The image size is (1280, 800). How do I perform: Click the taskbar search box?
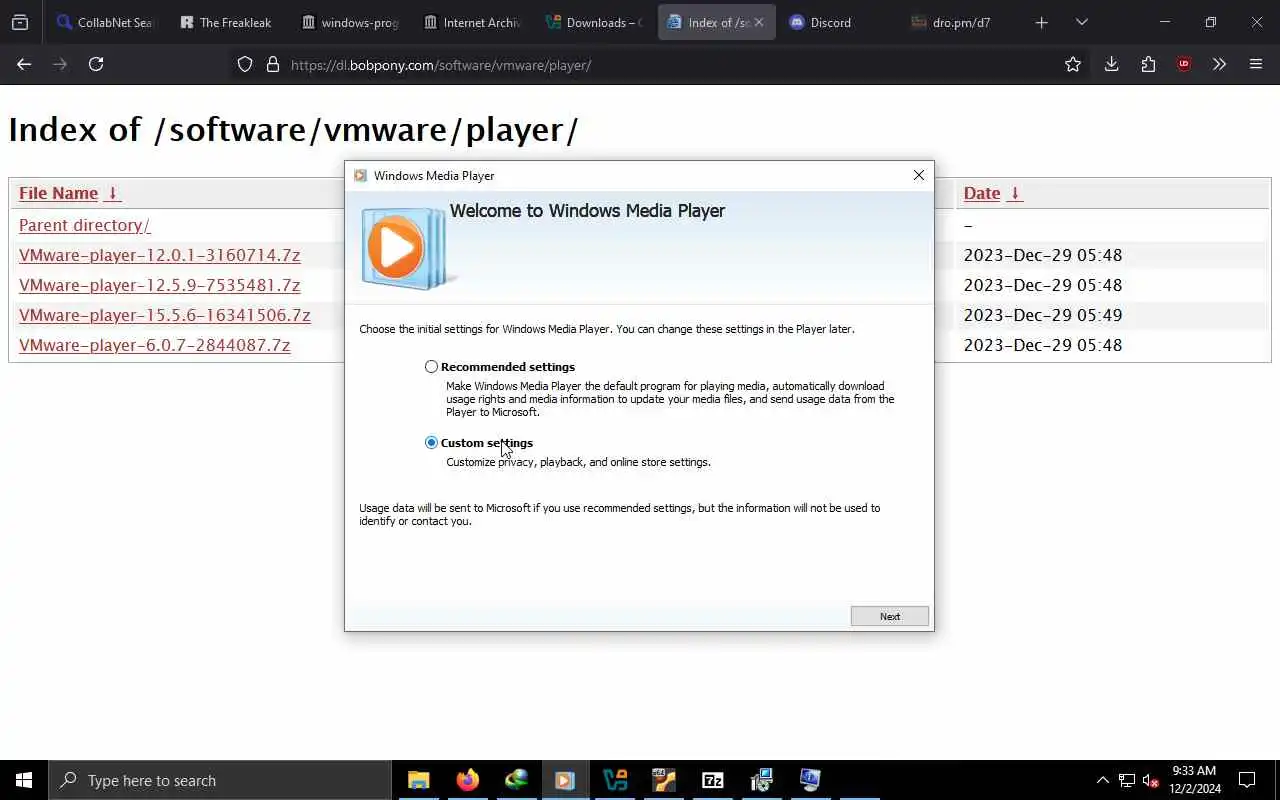220,780
